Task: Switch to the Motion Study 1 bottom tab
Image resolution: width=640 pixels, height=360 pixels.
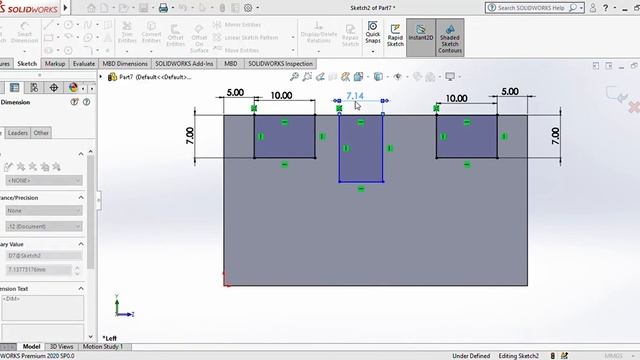Action: (x=102, y=347)
